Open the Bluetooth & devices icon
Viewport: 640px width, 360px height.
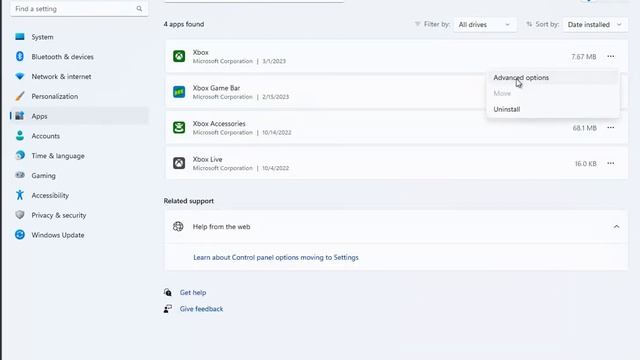[x=20, y=56]
